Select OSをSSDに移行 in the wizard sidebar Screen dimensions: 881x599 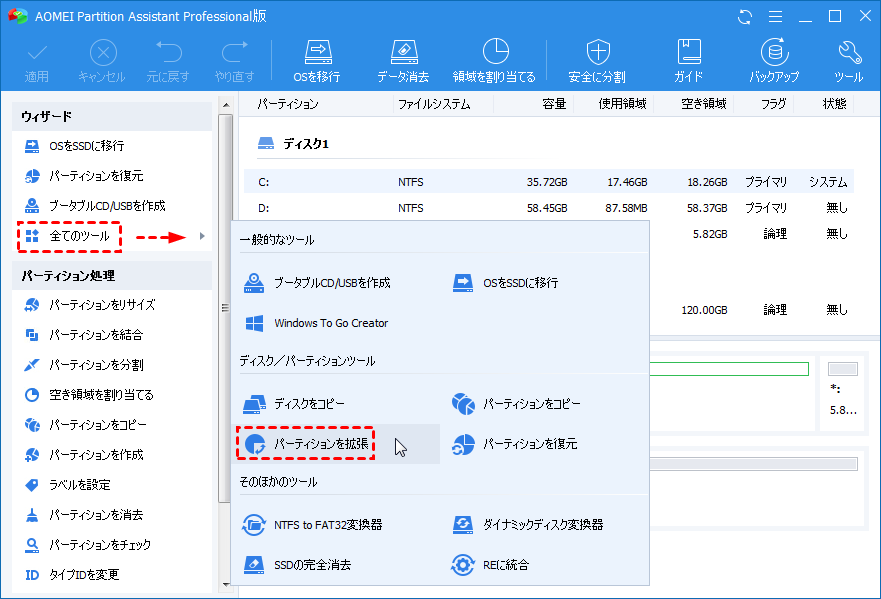(x=74, y=146)
